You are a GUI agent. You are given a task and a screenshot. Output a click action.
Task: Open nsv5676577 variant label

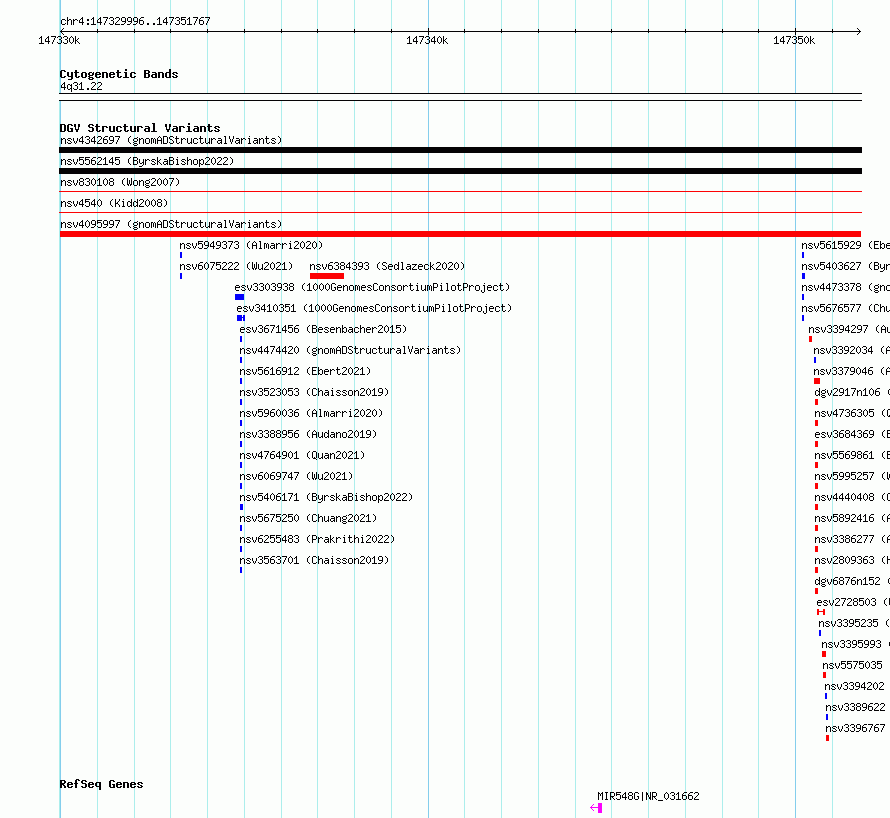coord(845,308)
